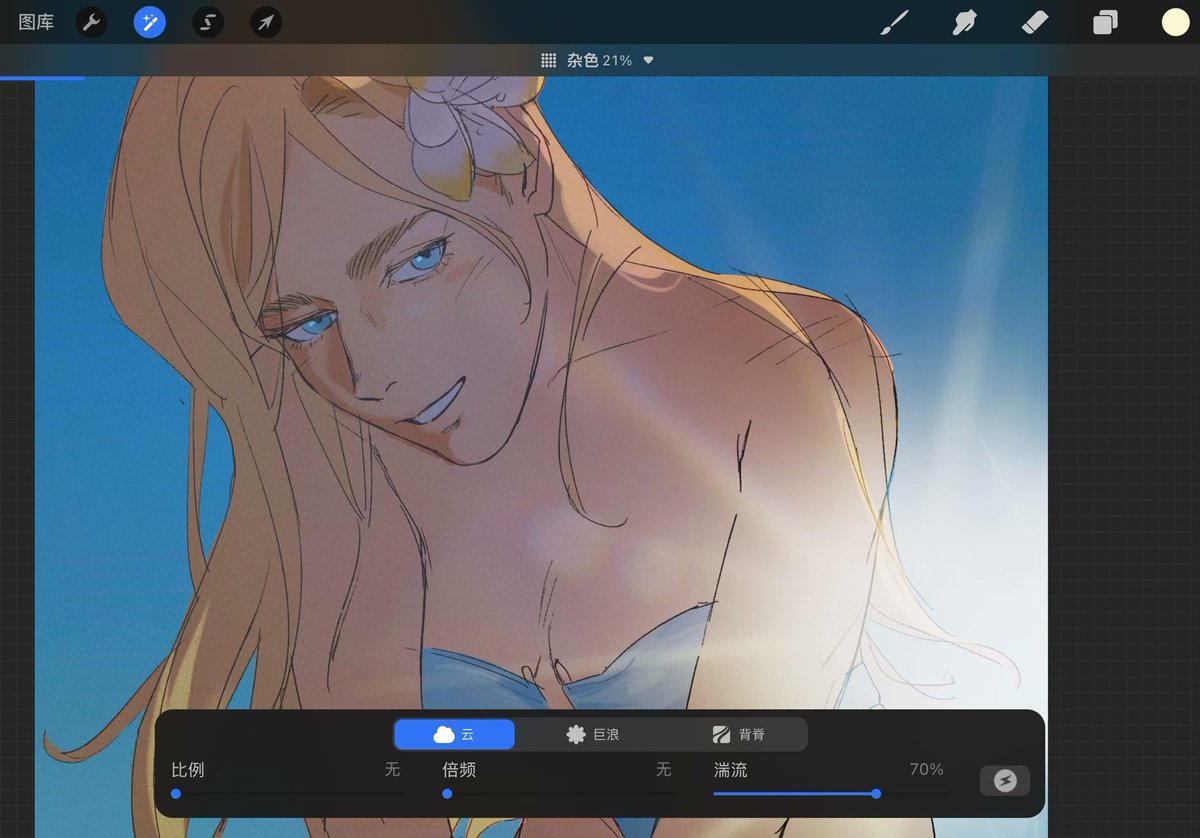Select the Smudge finger tool
Viewport: 1200px width, 838px height.
964,22
